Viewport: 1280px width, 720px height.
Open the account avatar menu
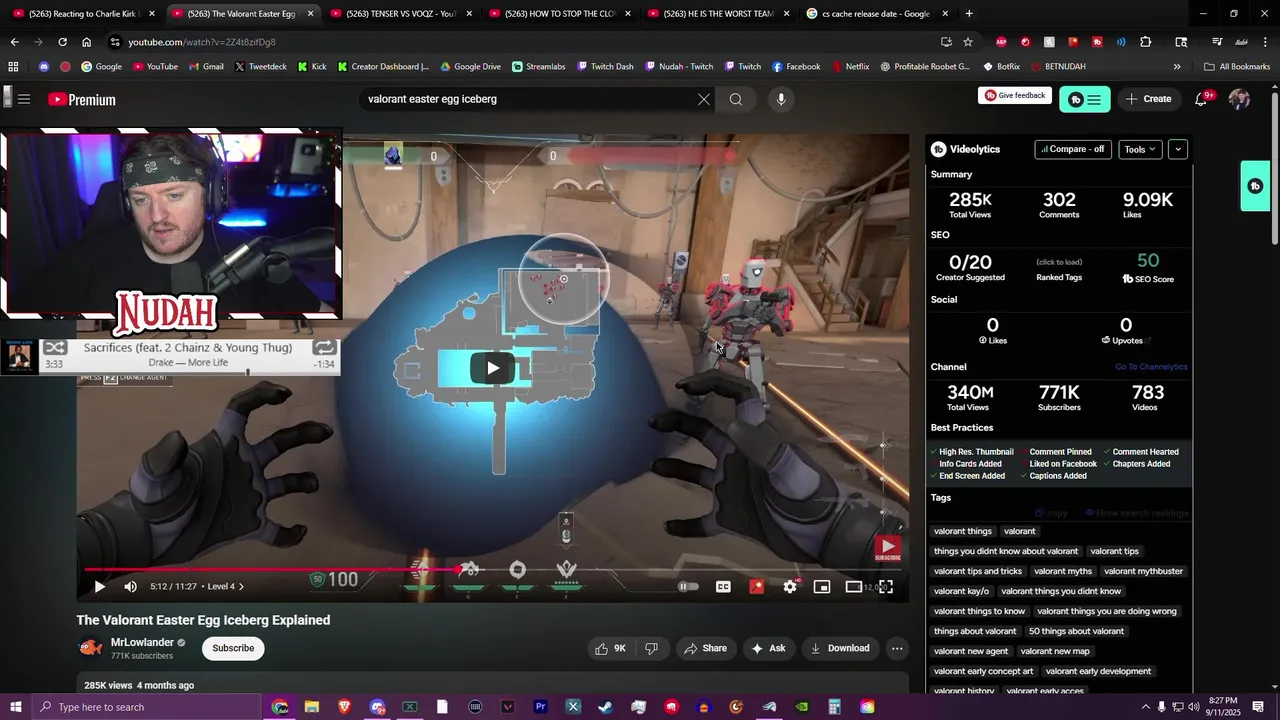click(1239, 99)
